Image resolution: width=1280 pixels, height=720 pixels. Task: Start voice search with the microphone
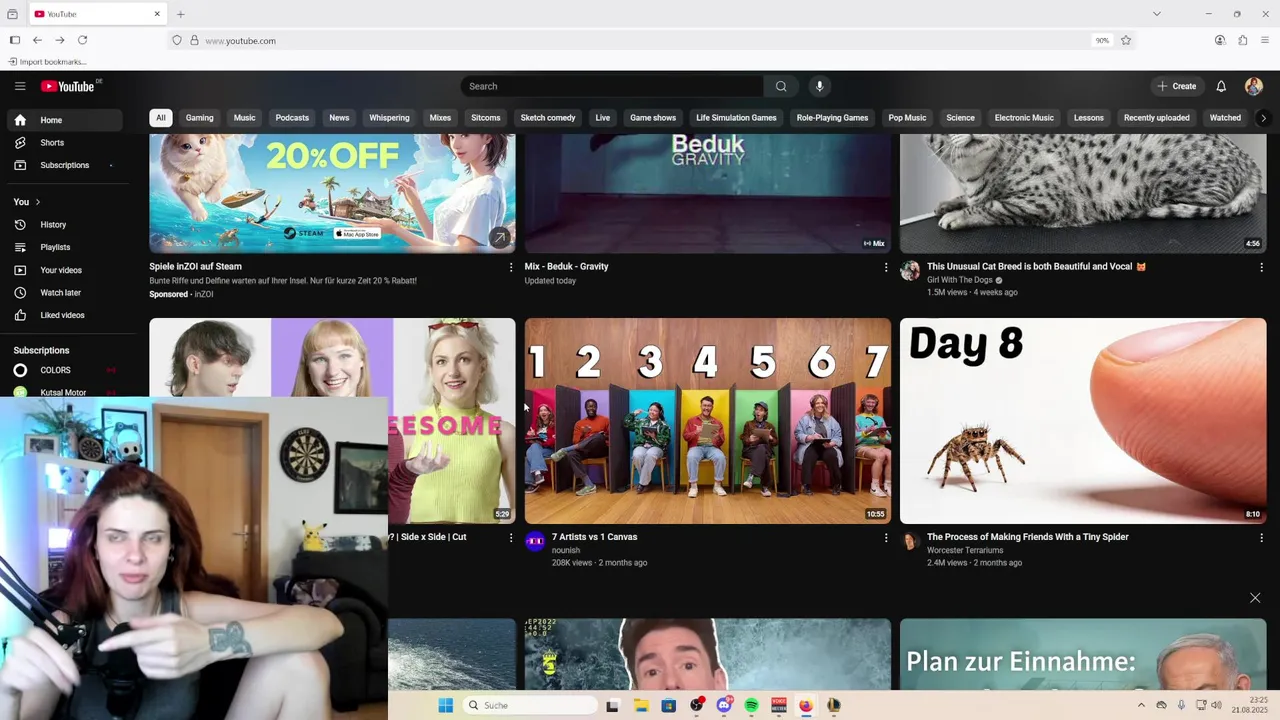[x=819, y=86]
